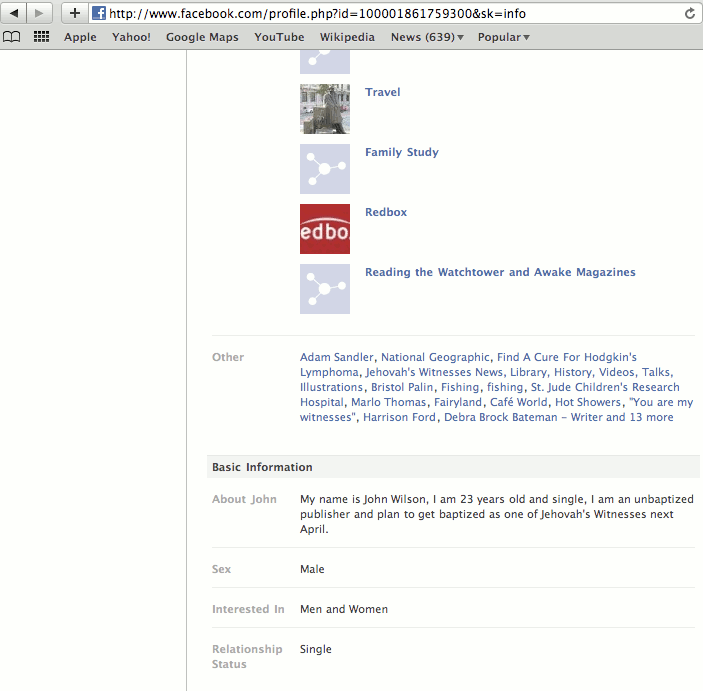Viewport: 703px width, 691px height.
Task: Open the Yahoo! bookmark
Action: [x=131, y=37]
